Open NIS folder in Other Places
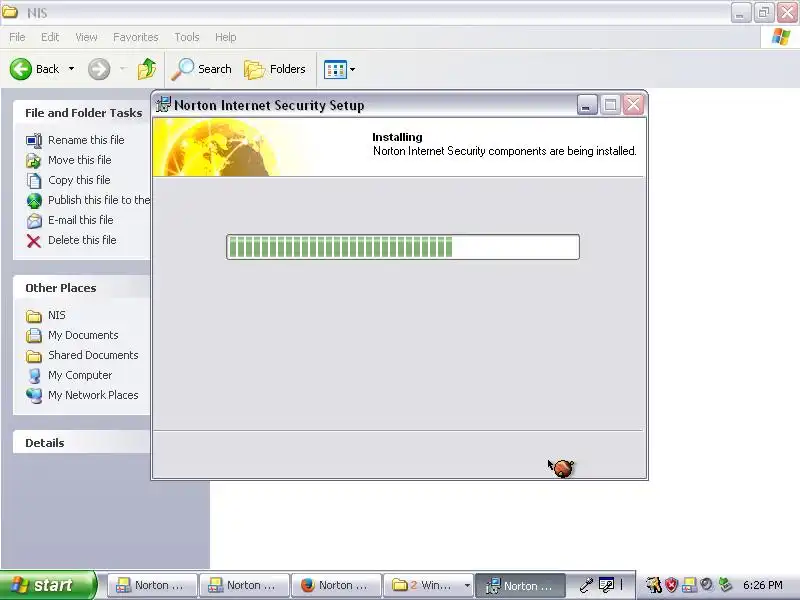Screen dimensions: 800x600 click(x=57, y=315)
